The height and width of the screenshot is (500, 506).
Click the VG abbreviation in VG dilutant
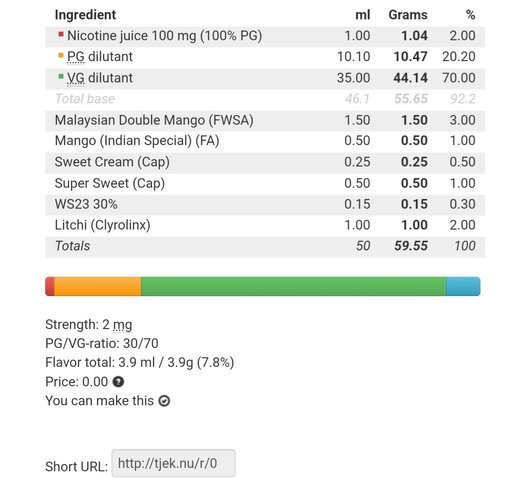(x=76, y=78)
